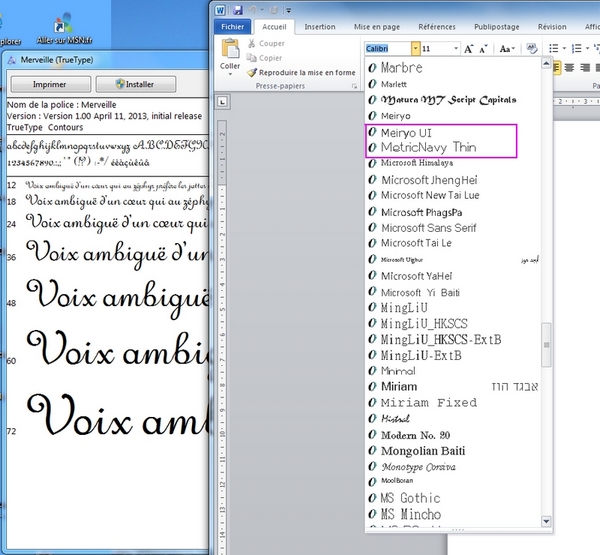The height and width of the screenshot is (555, 600).
Task: Choose Microsoft JhengHei from font list
Action: [x=453, y=180]
